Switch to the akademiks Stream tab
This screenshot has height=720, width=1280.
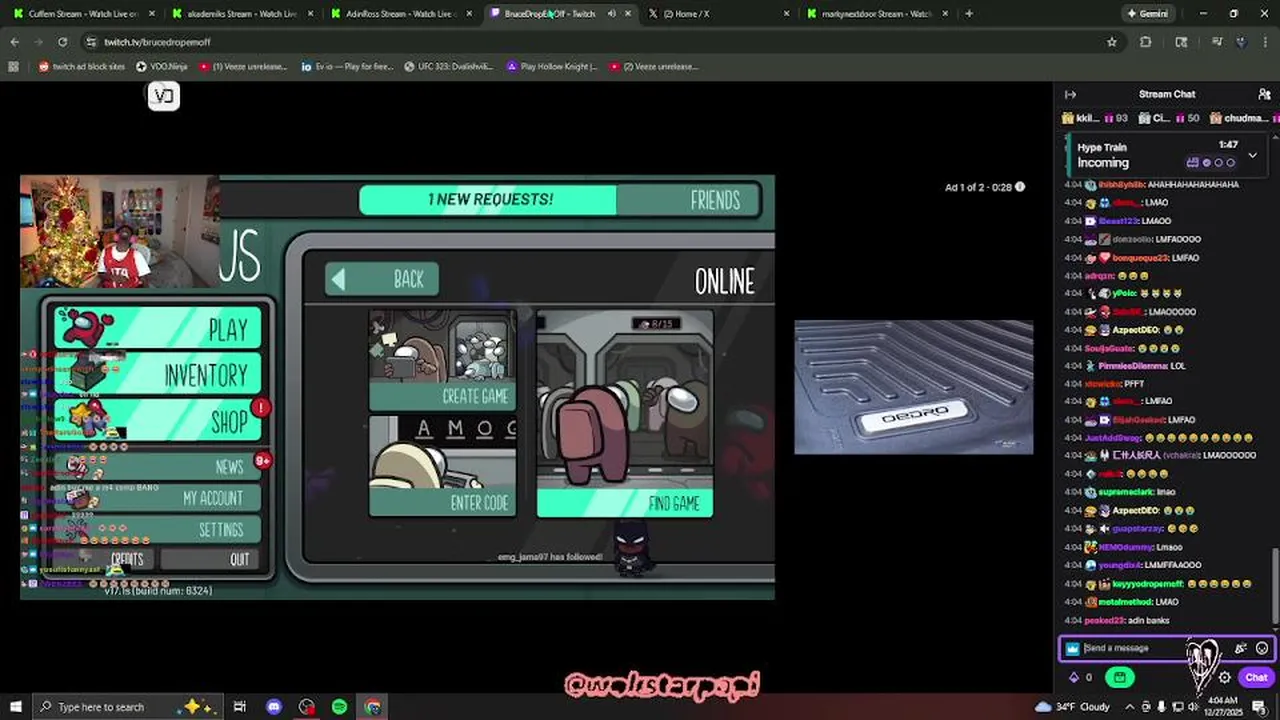coord(242,14)
